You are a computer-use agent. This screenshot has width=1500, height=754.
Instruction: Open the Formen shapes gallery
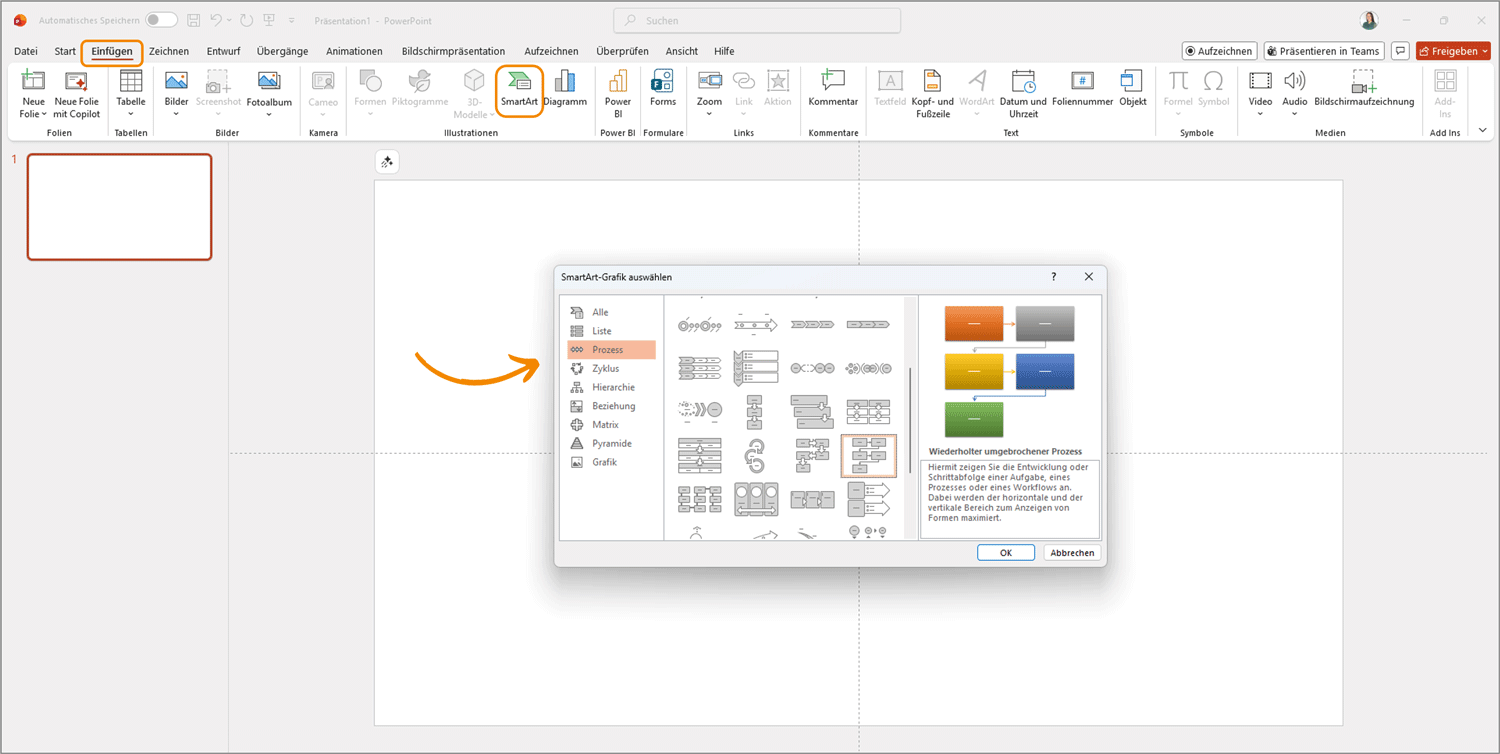point(370,90)
